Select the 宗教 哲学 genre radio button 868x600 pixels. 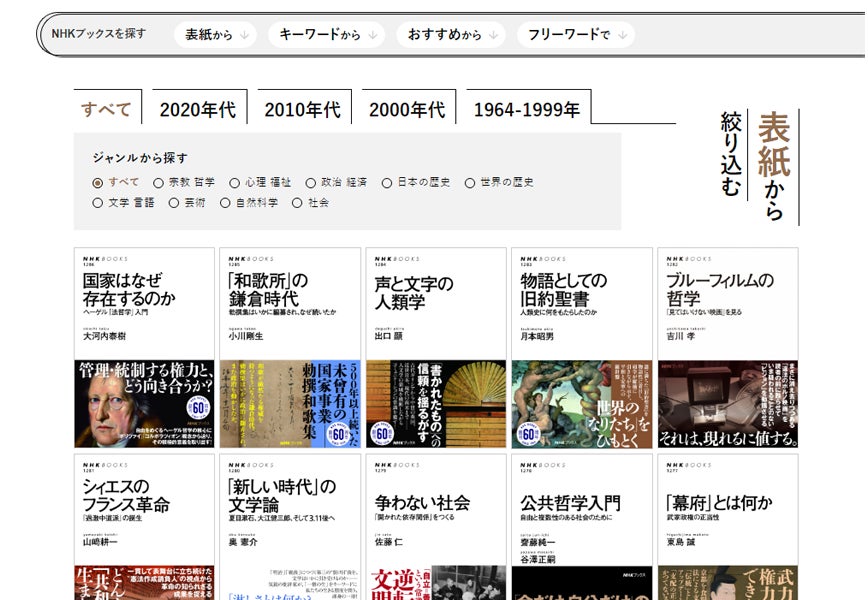click(158, 183)
